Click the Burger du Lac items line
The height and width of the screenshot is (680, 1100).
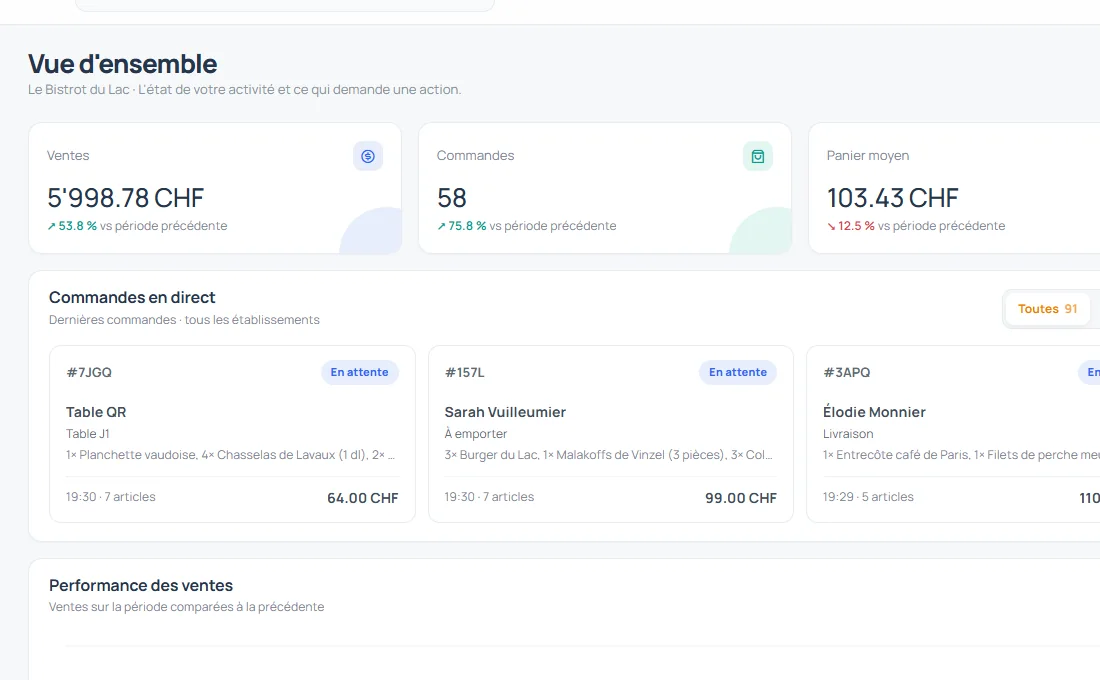609,455
